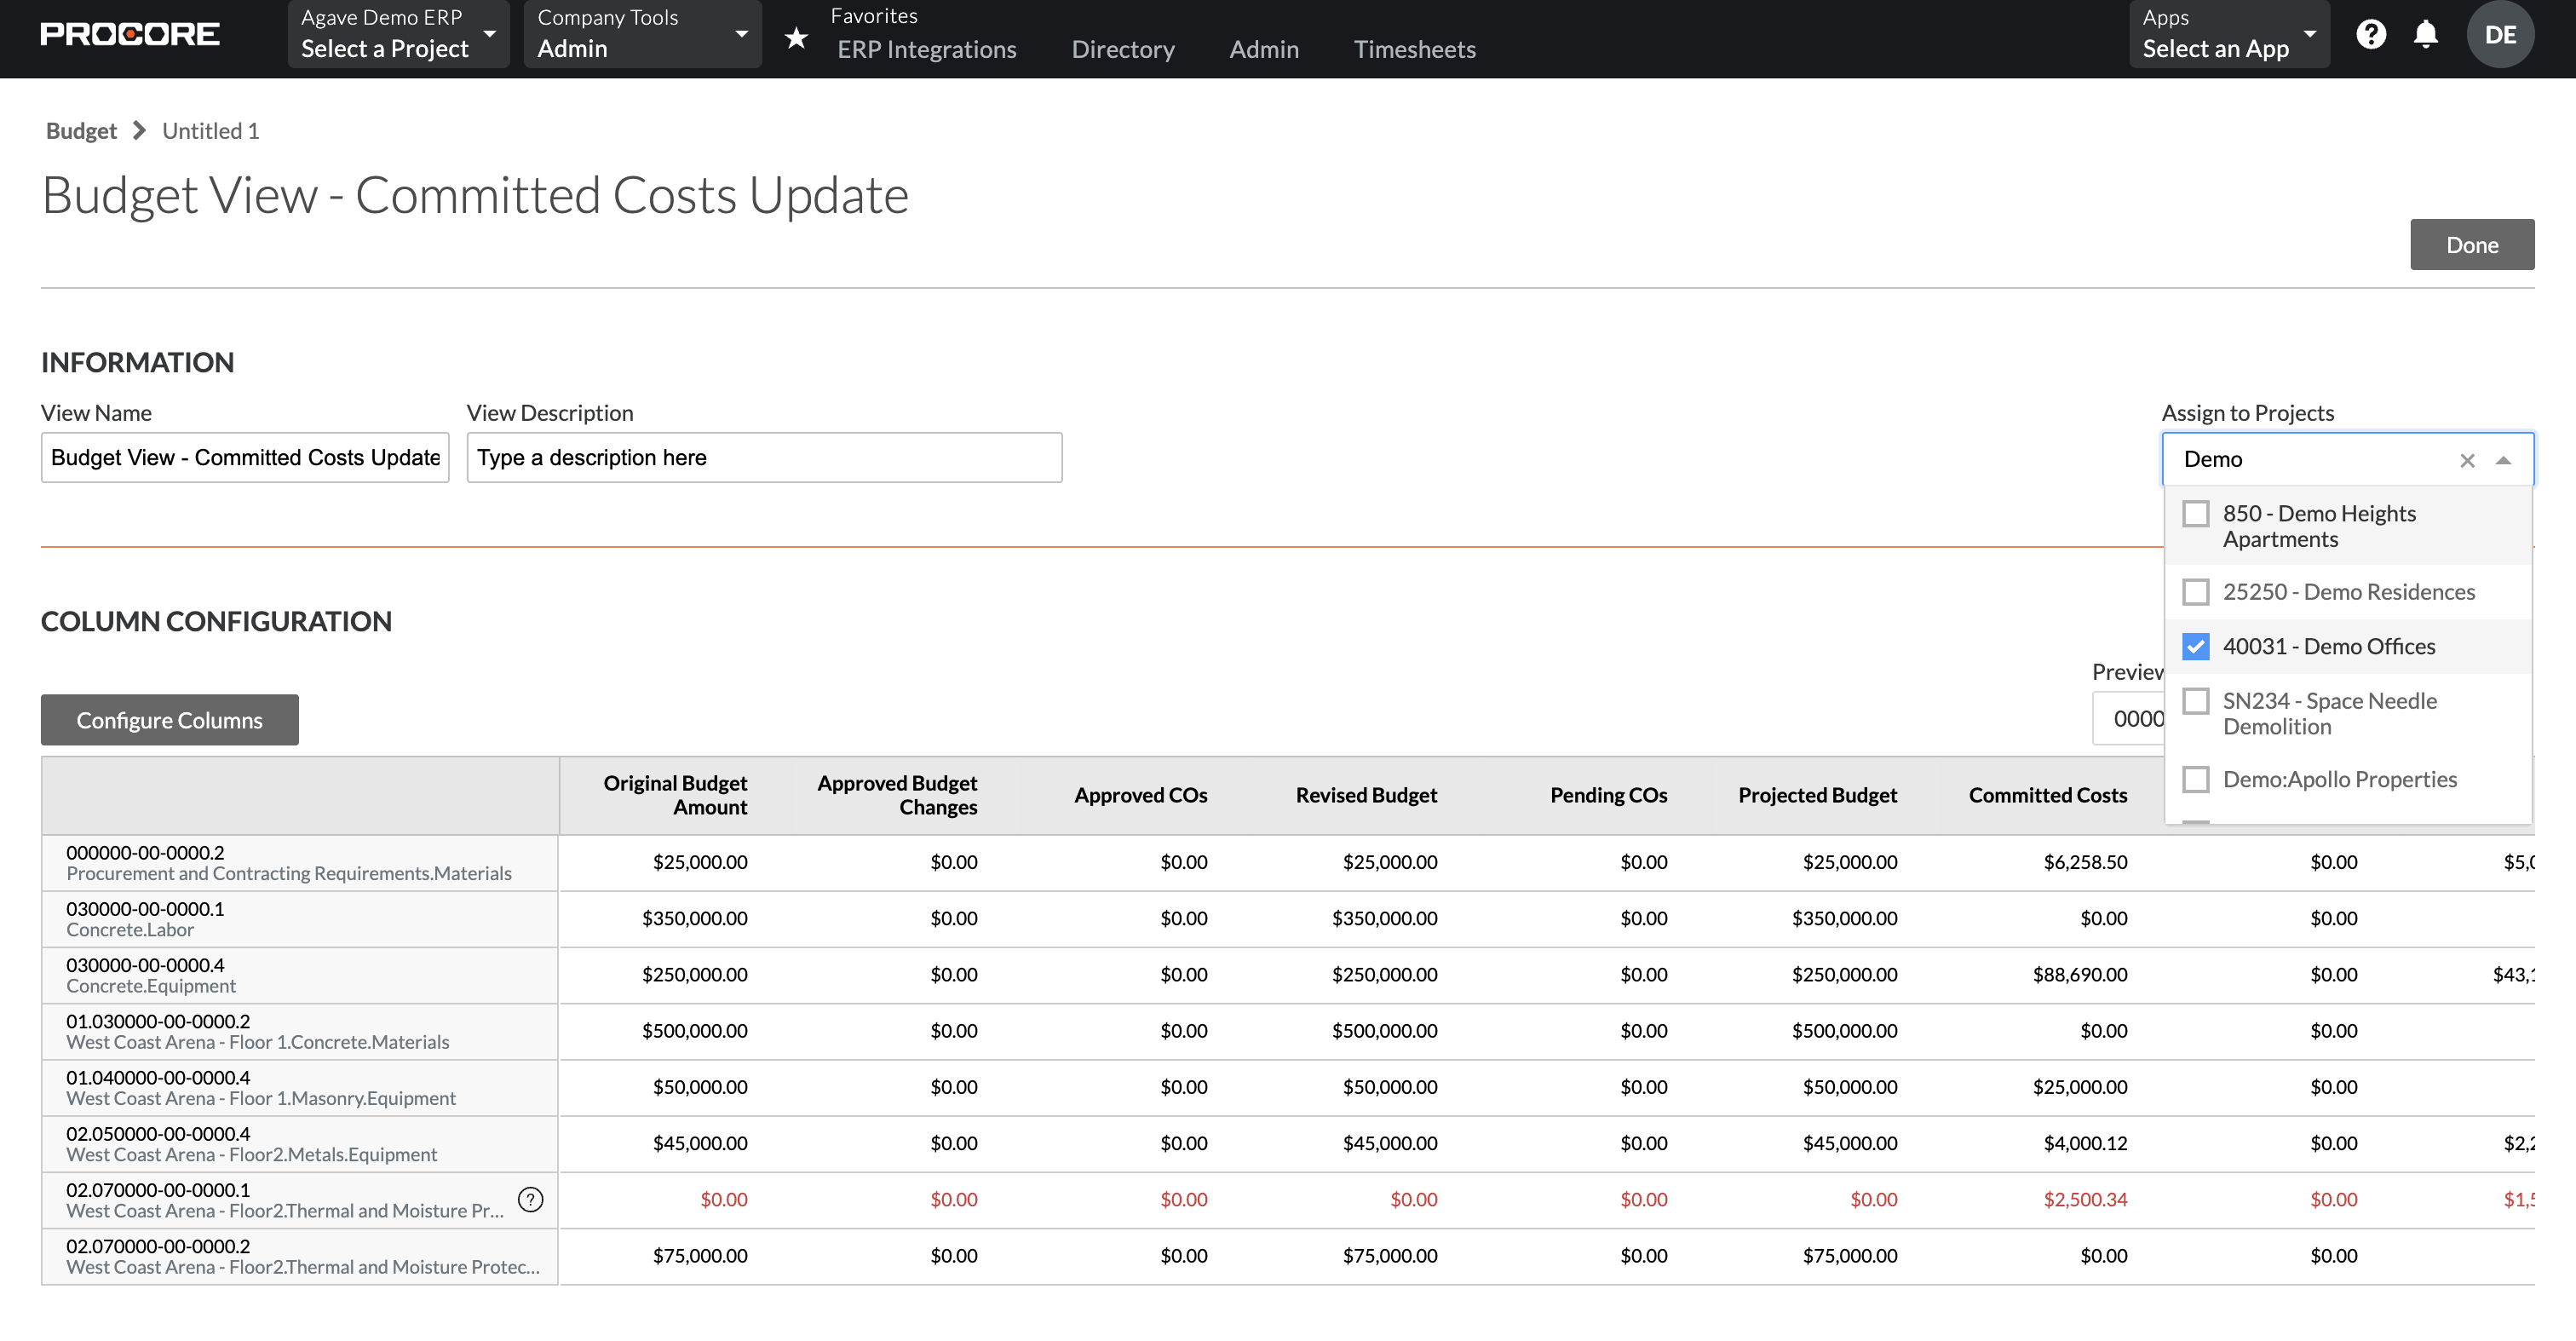The height and width of the screenshot is (1341, 2576).
Task: Click the $350,000.00 original budget cell
Action: click(x=695, y=918)
